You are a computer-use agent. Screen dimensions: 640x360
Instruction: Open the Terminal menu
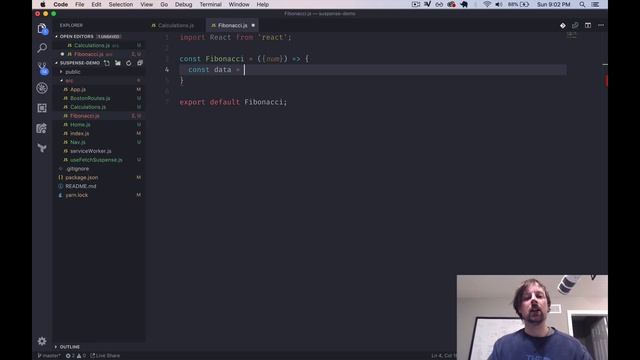click(x=211, y=4)
